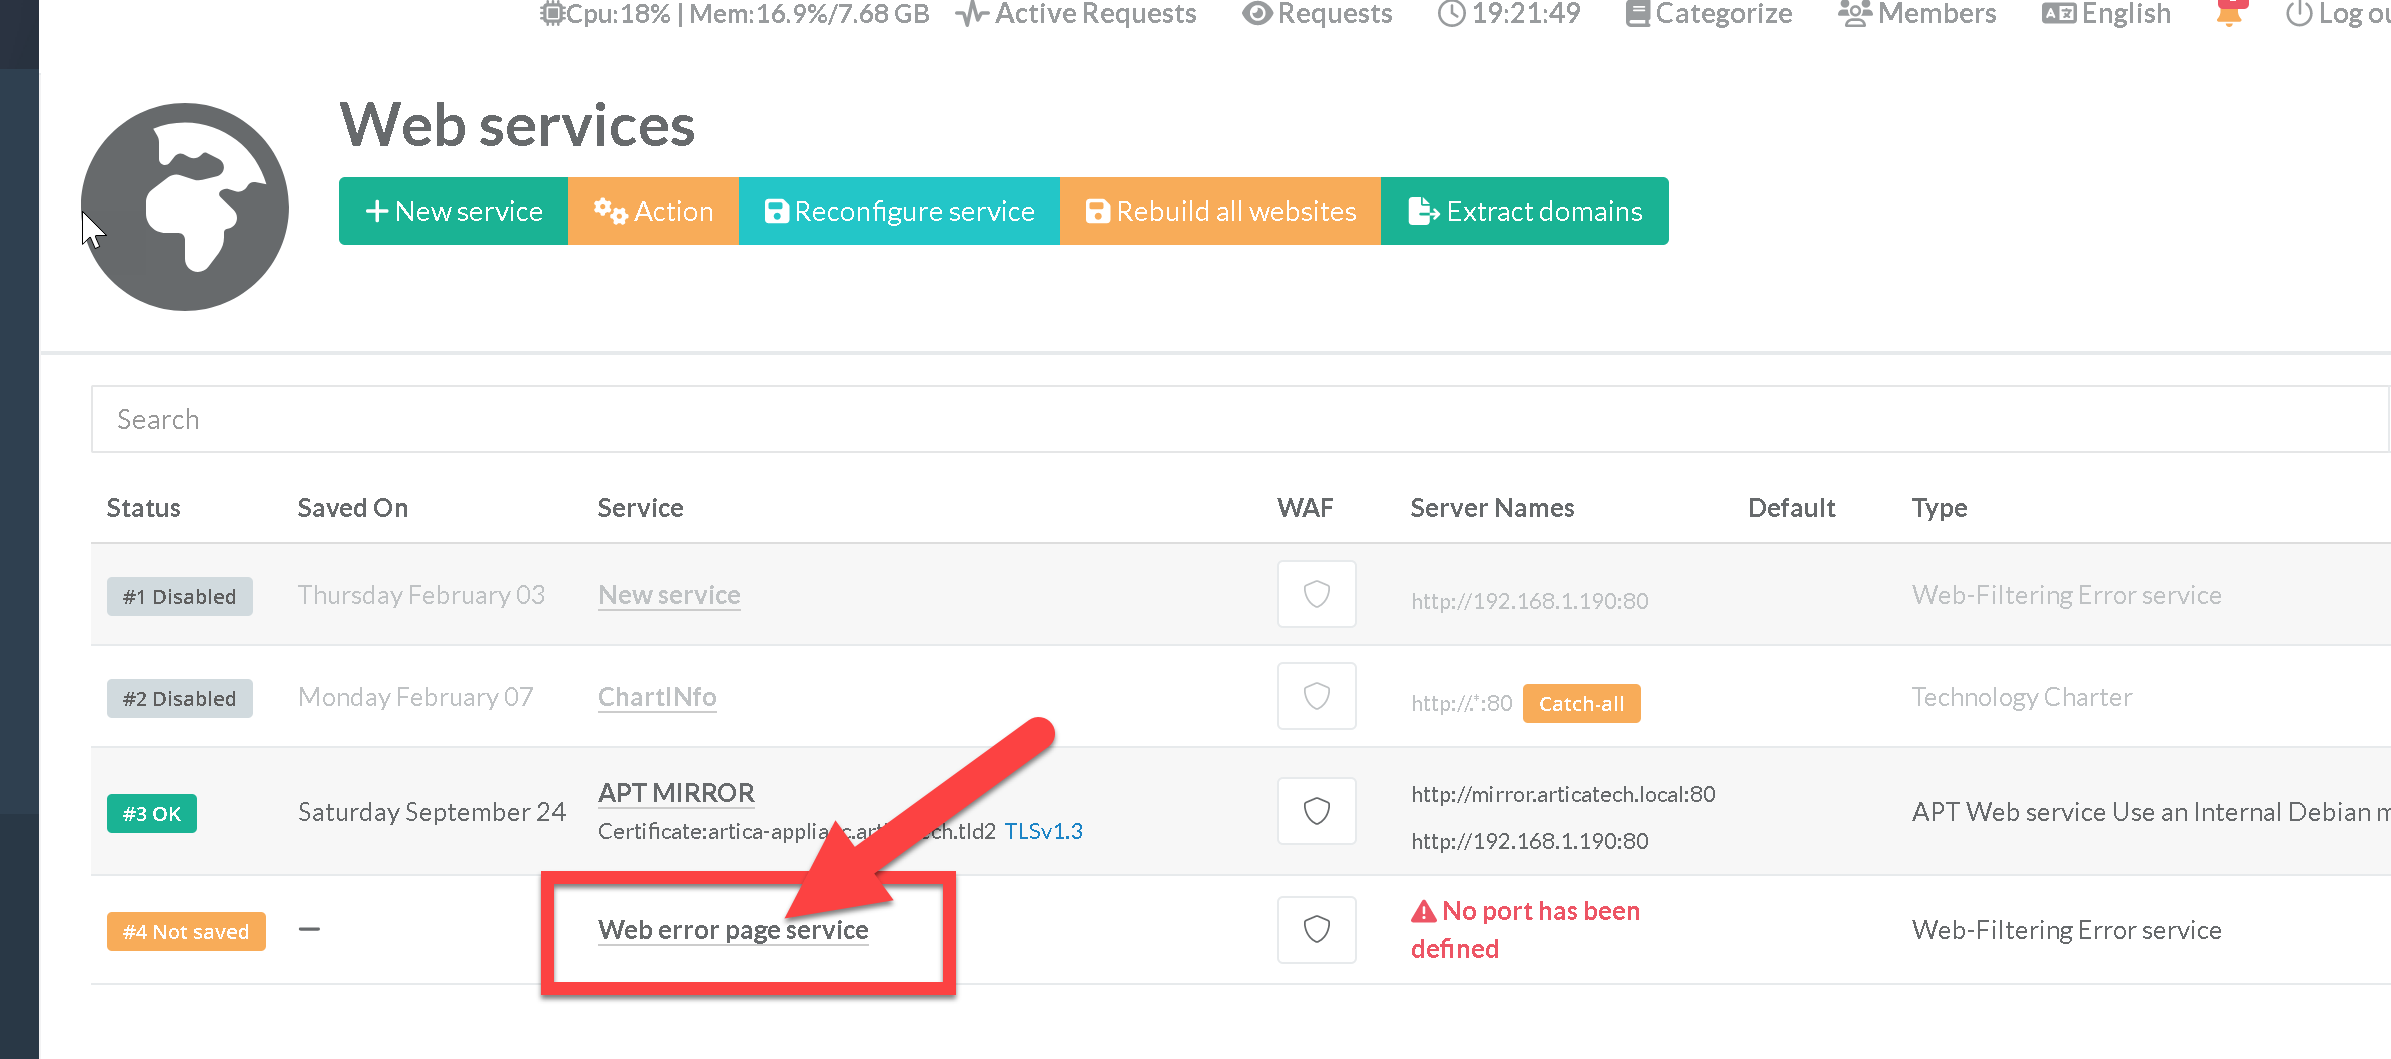Click Reconfigure service button
The height and width of the screenshot is (1059, 2391).
point(899,211)
